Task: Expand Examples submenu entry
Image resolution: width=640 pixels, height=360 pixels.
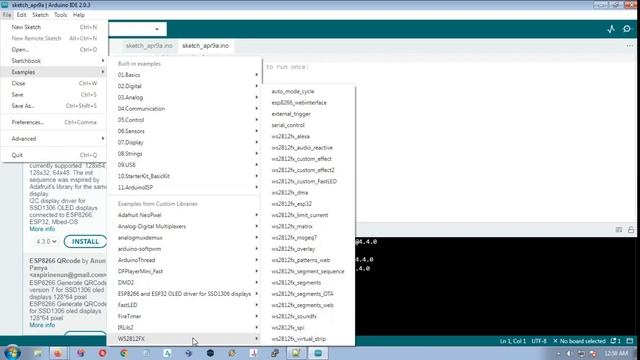Action: [54, 72]
